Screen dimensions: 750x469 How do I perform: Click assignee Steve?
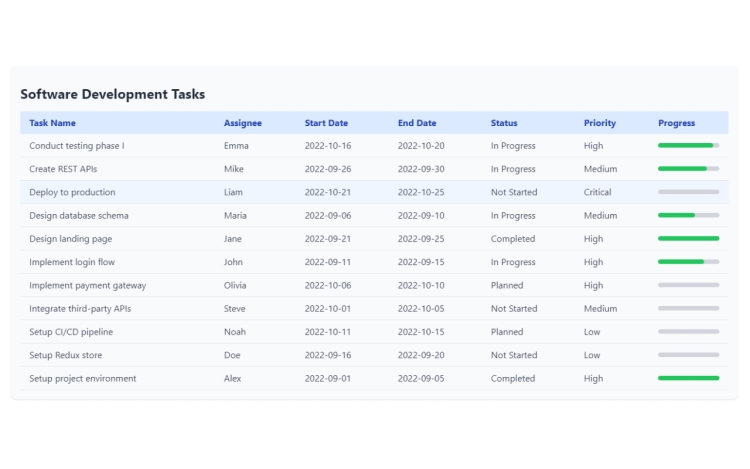[234, 309]
